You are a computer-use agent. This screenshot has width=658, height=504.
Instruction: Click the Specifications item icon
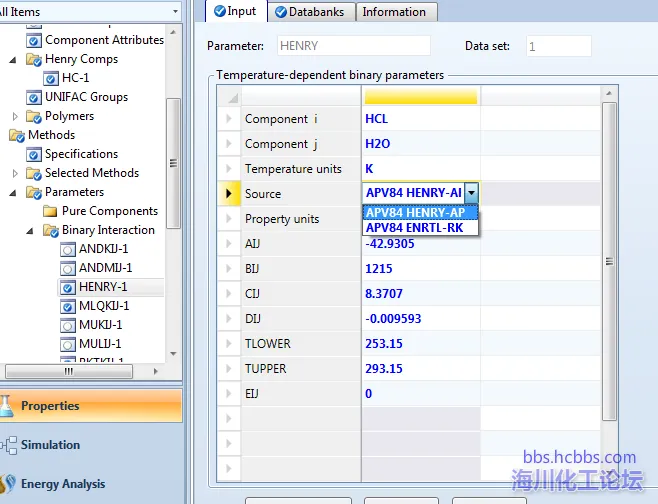[x=34, y=154]
